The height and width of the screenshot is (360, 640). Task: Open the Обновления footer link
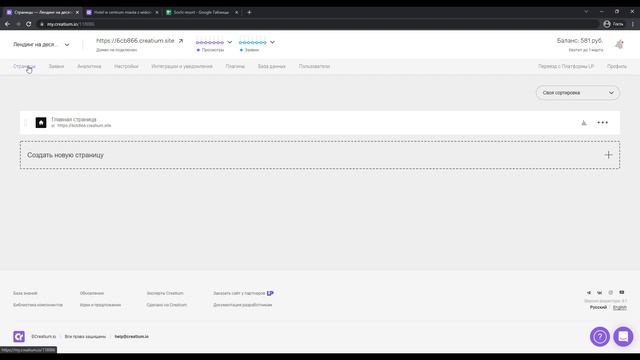pos(92,293)
